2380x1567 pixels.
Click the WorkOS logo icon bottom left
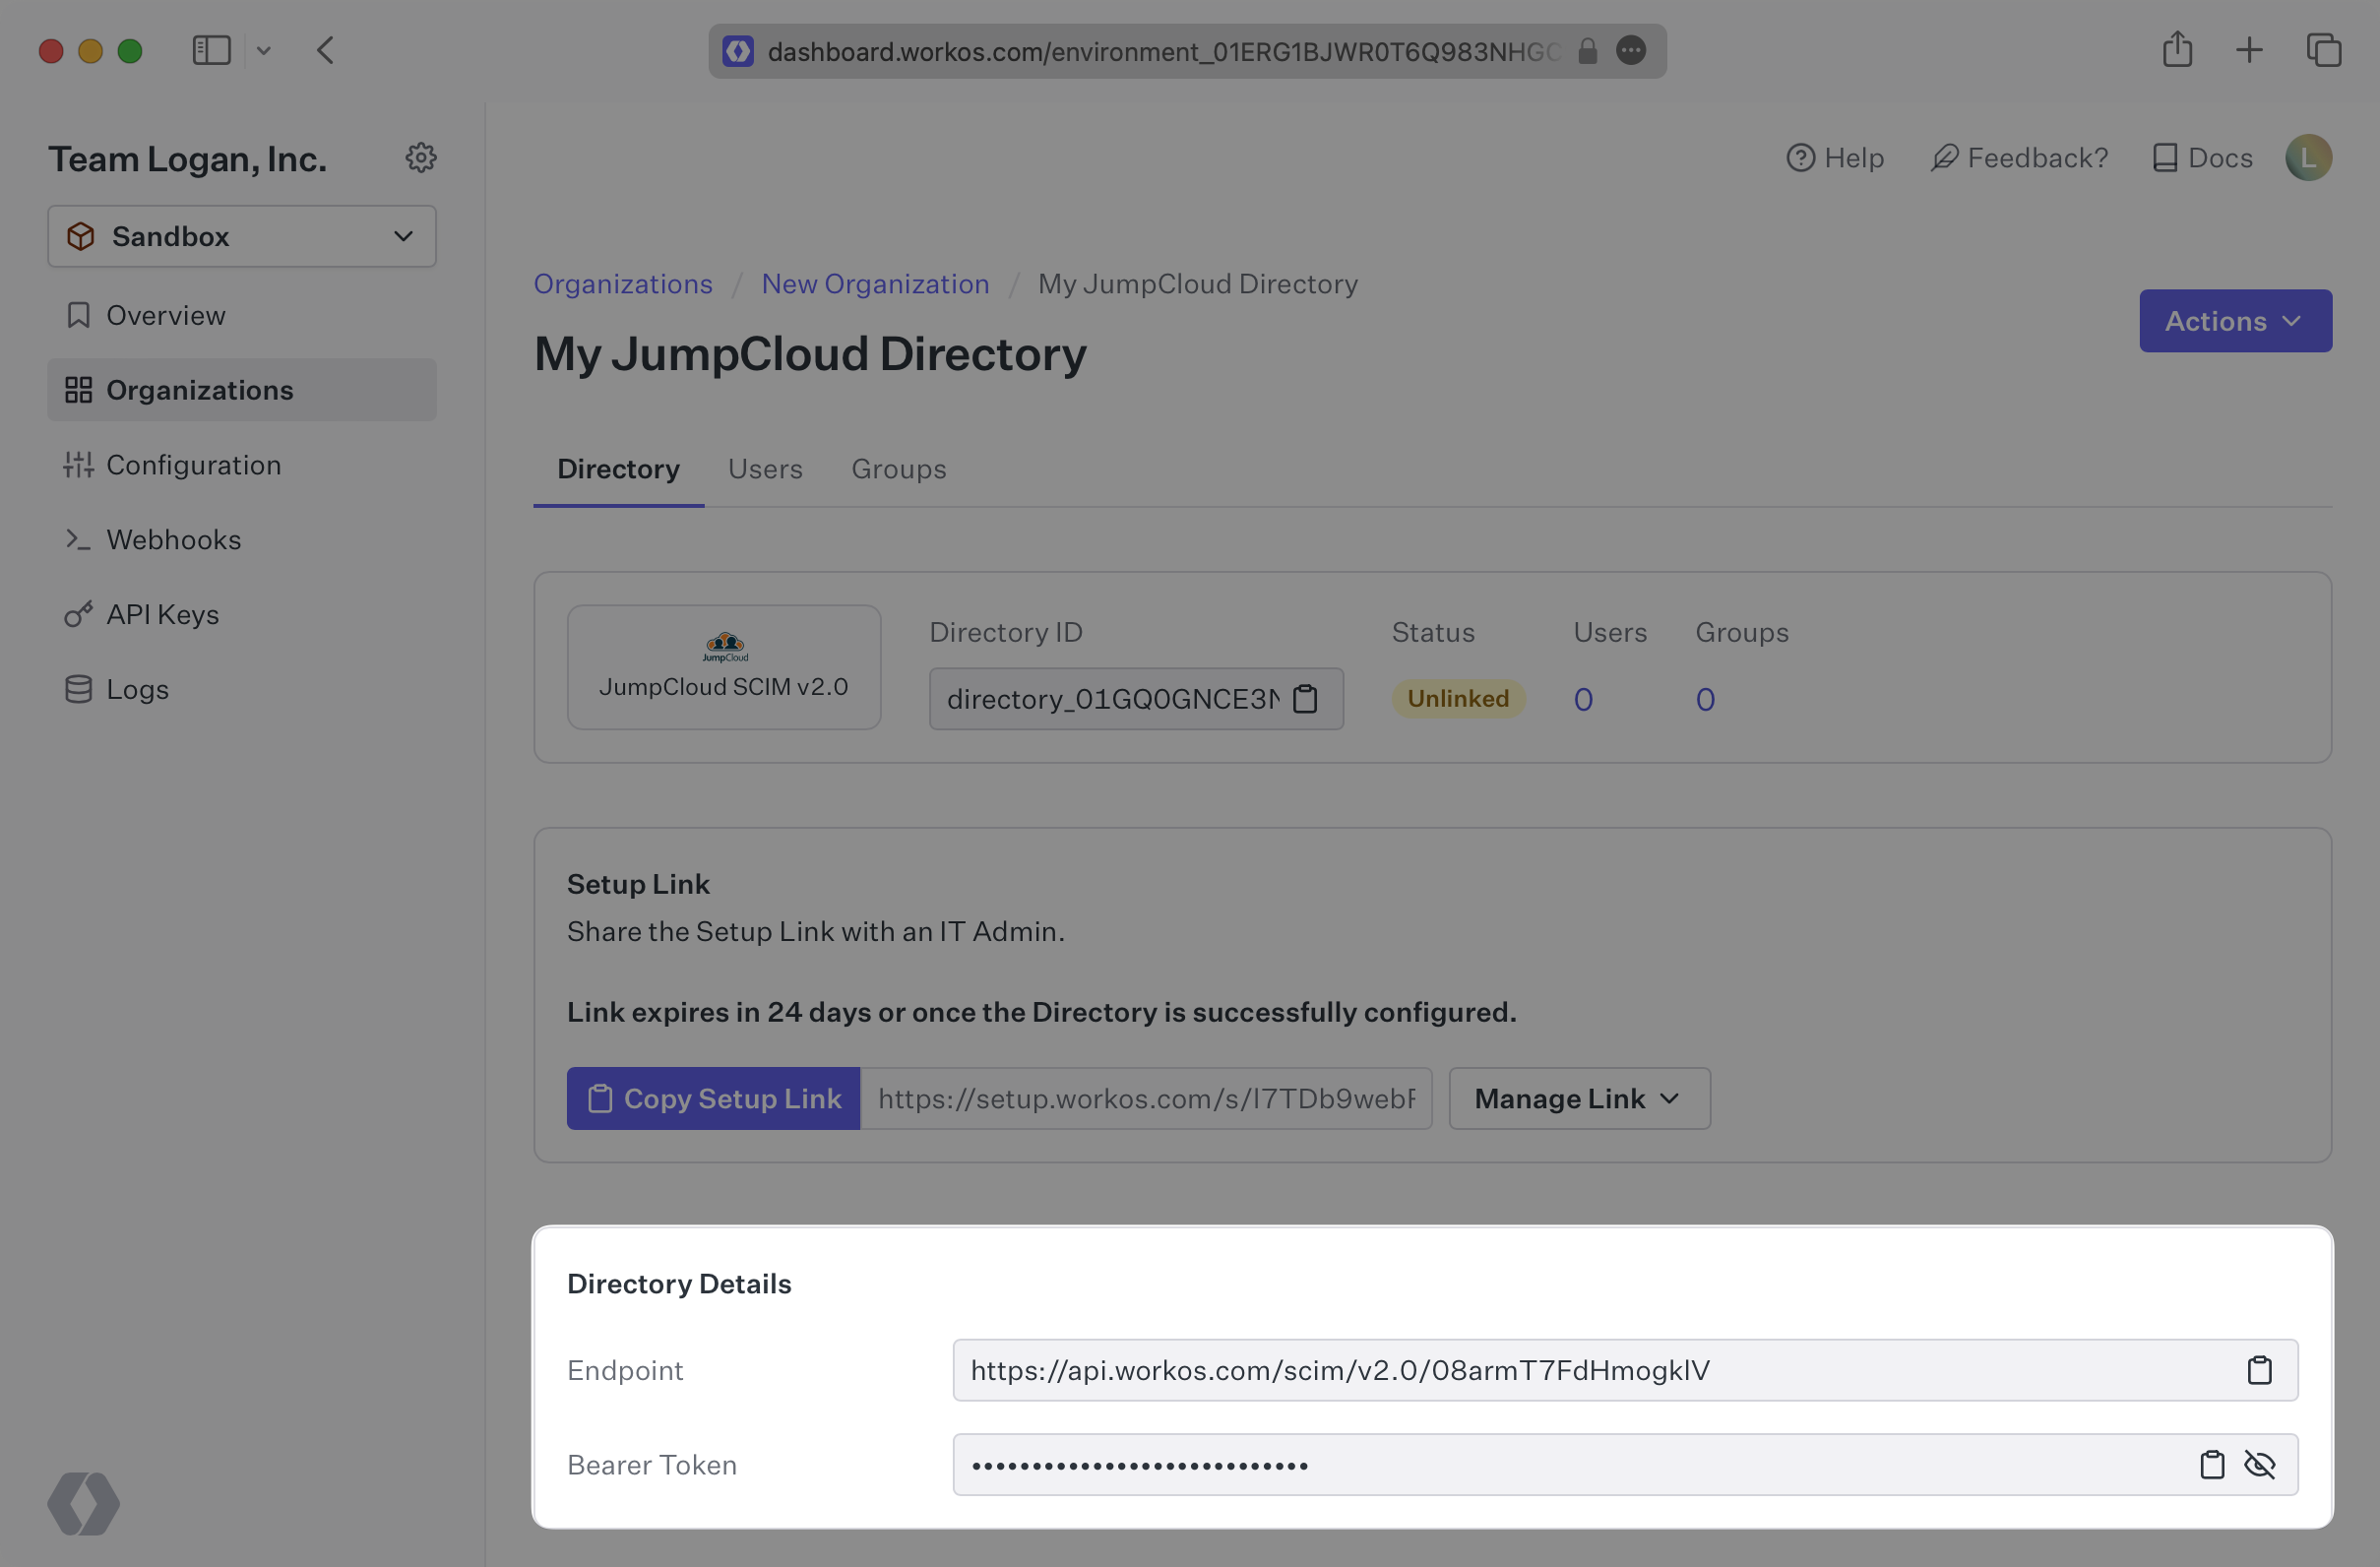(x=84, y=1499)
